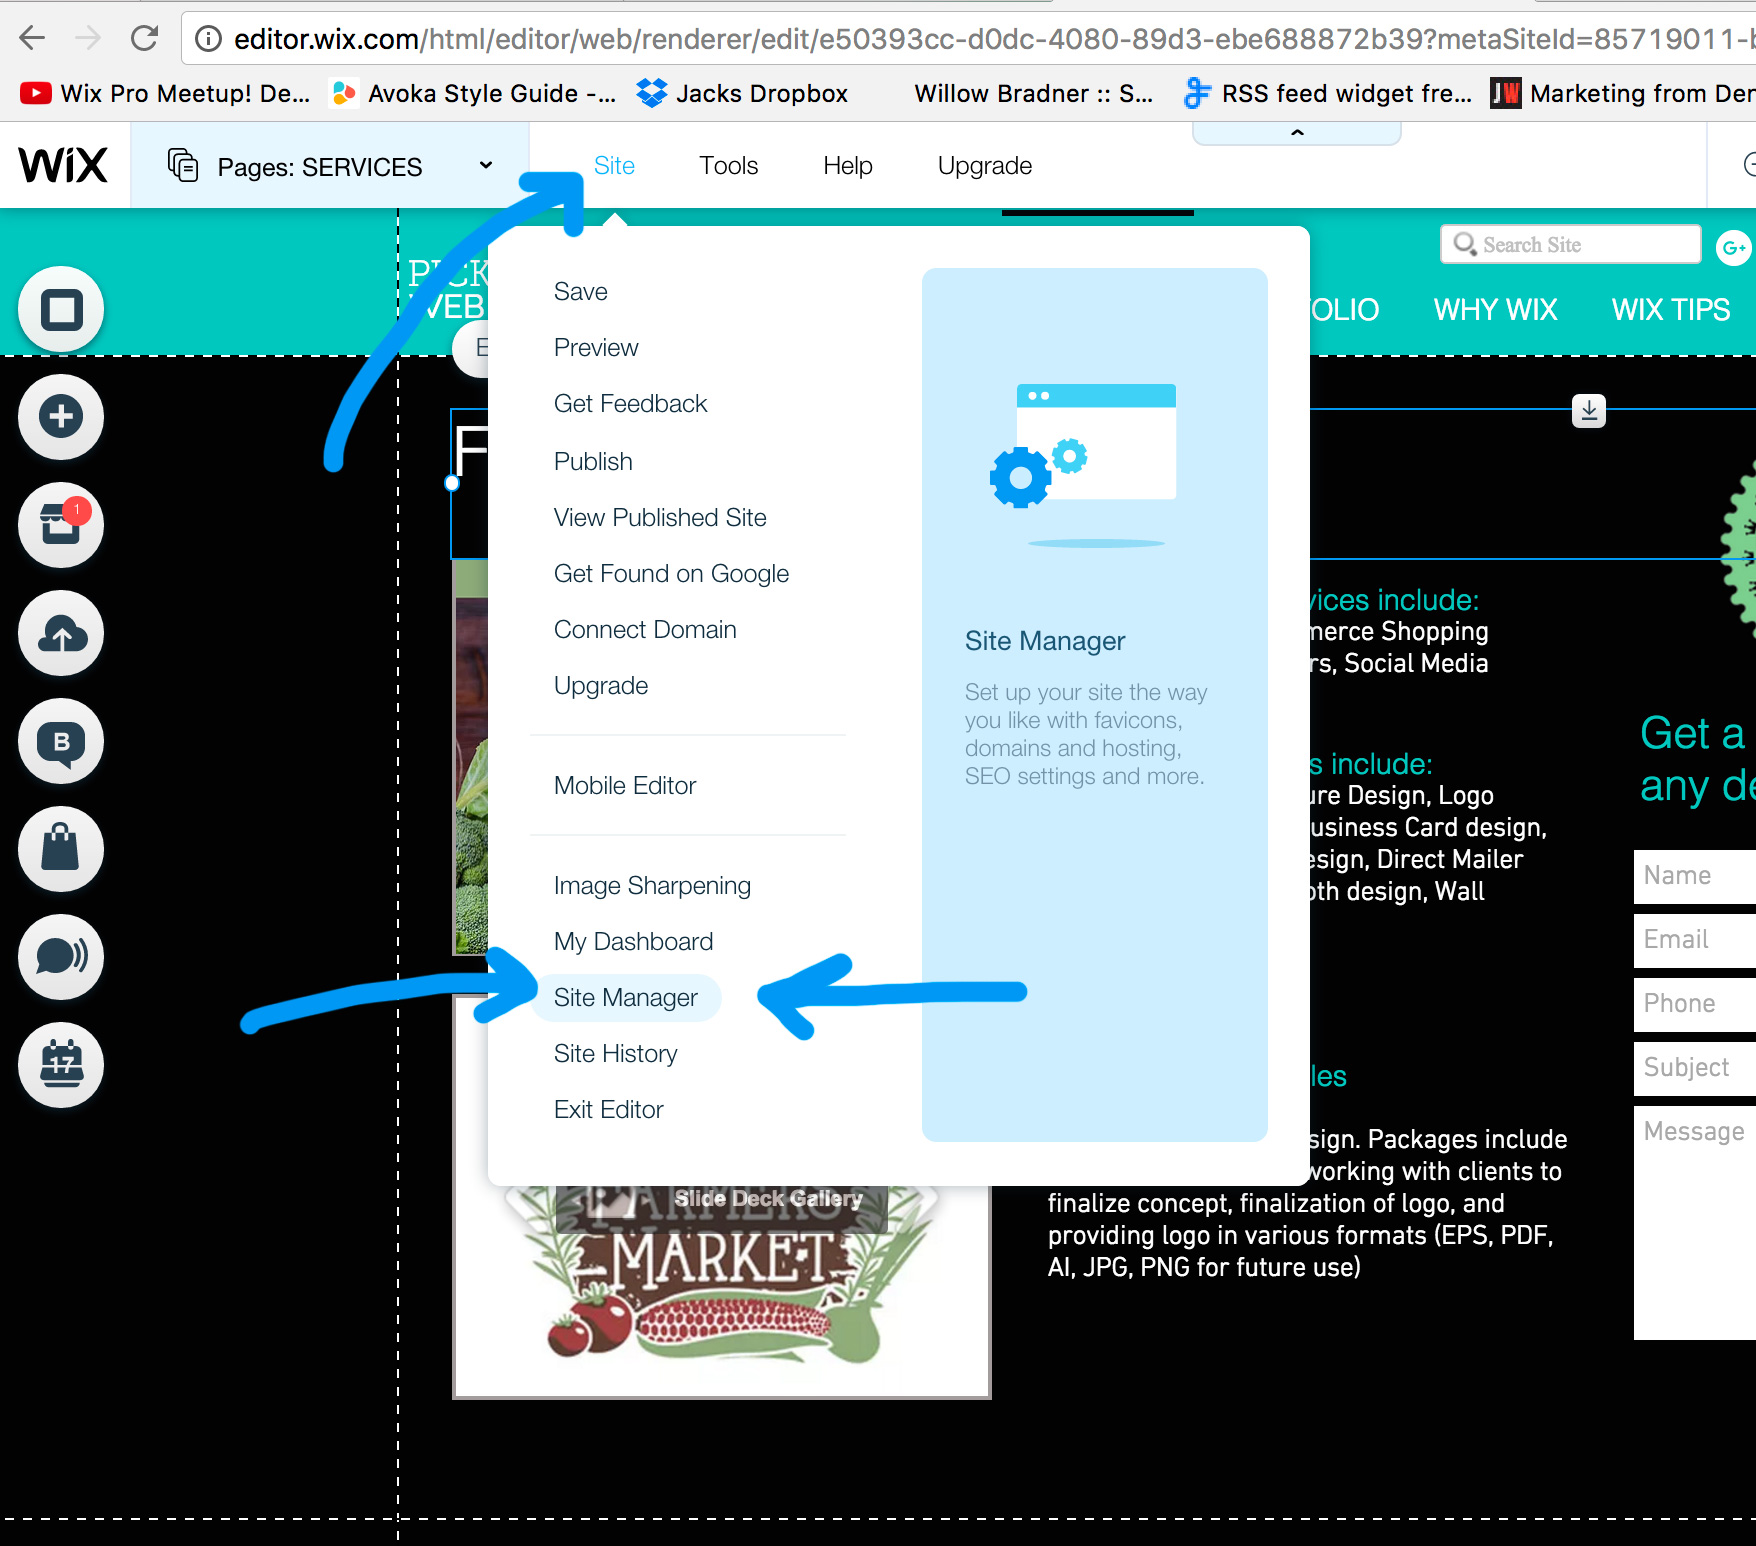Image resolution: width=1756 pixels, height=1546 pixels.
Task: Click Upgrade in the top menu bar
Action: click(985, 166)
